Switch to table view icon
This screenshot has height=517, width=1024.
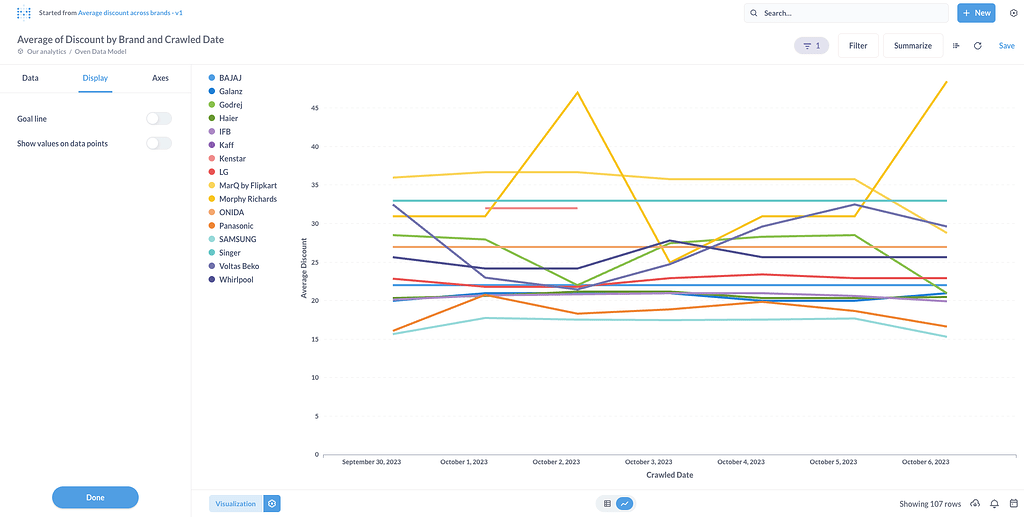click(x=607, y=504)
